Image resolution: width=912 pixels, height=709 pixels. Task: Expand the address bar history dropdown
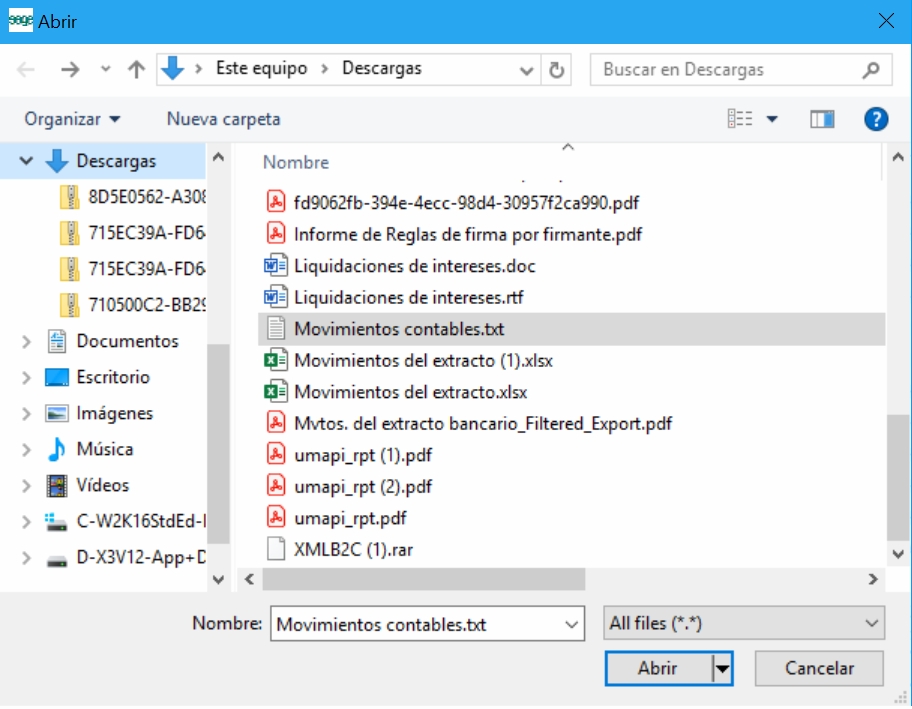point(527,69)
